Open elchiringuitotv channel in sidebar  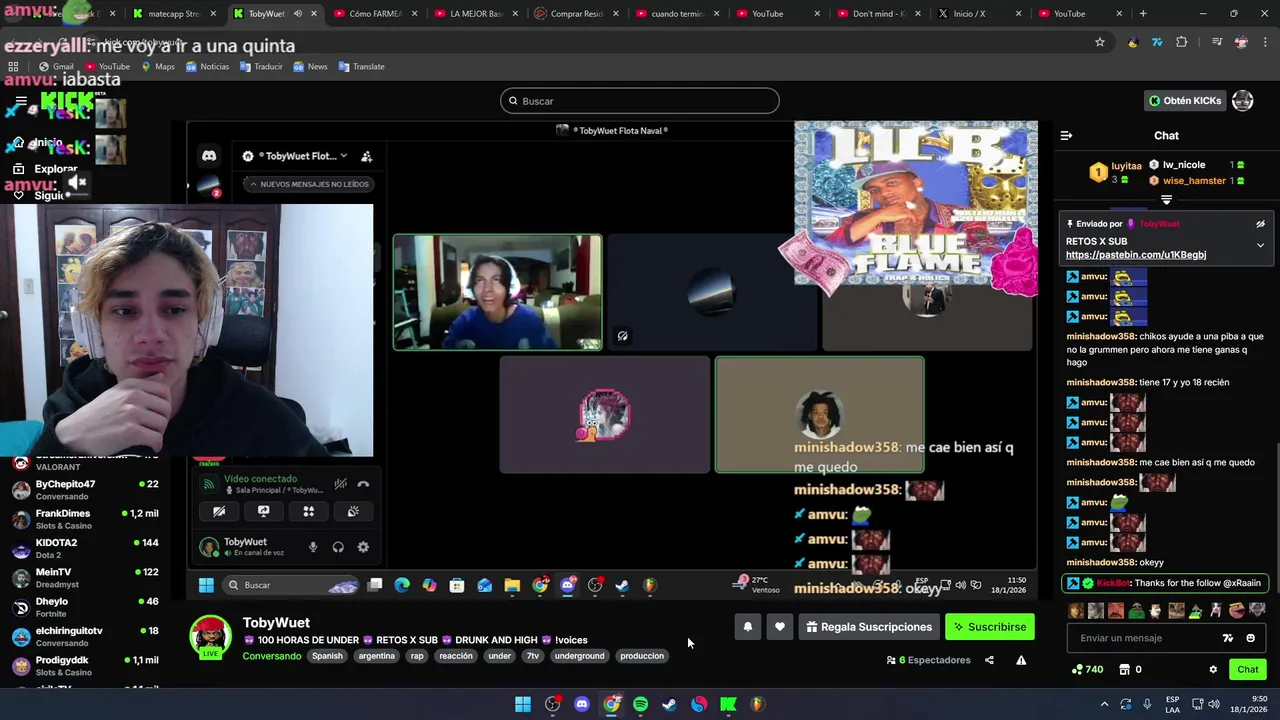click(x=85, y=636)
